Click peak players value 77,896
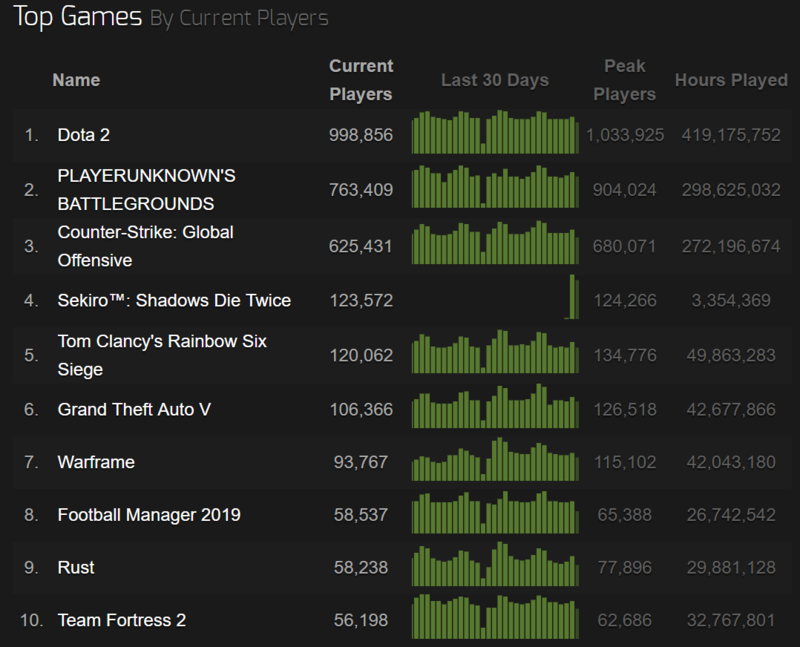800x647 pixels. point(624,567)
